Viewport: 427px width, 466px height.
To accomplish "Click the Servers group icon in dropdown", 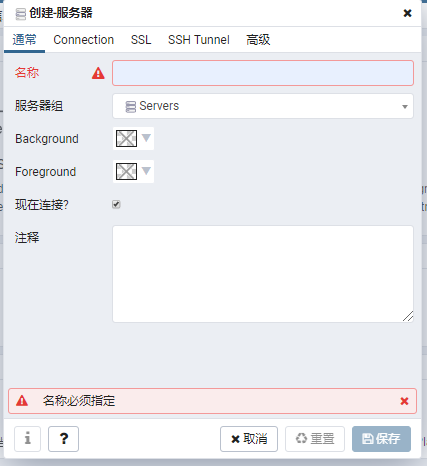I will tap(130, 107).
